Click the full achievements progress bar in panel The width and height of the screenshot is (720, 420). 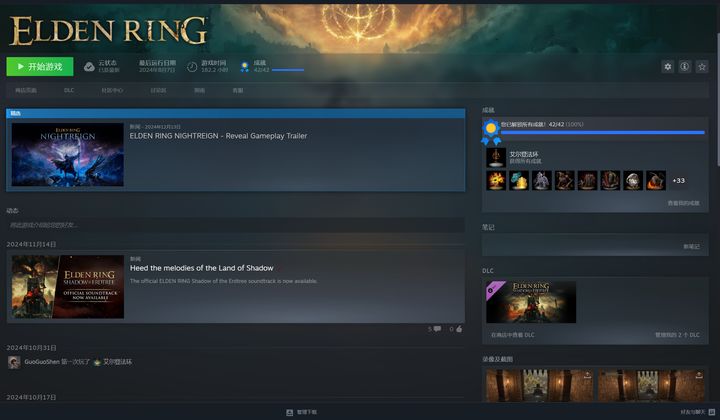tap(602, 133)
